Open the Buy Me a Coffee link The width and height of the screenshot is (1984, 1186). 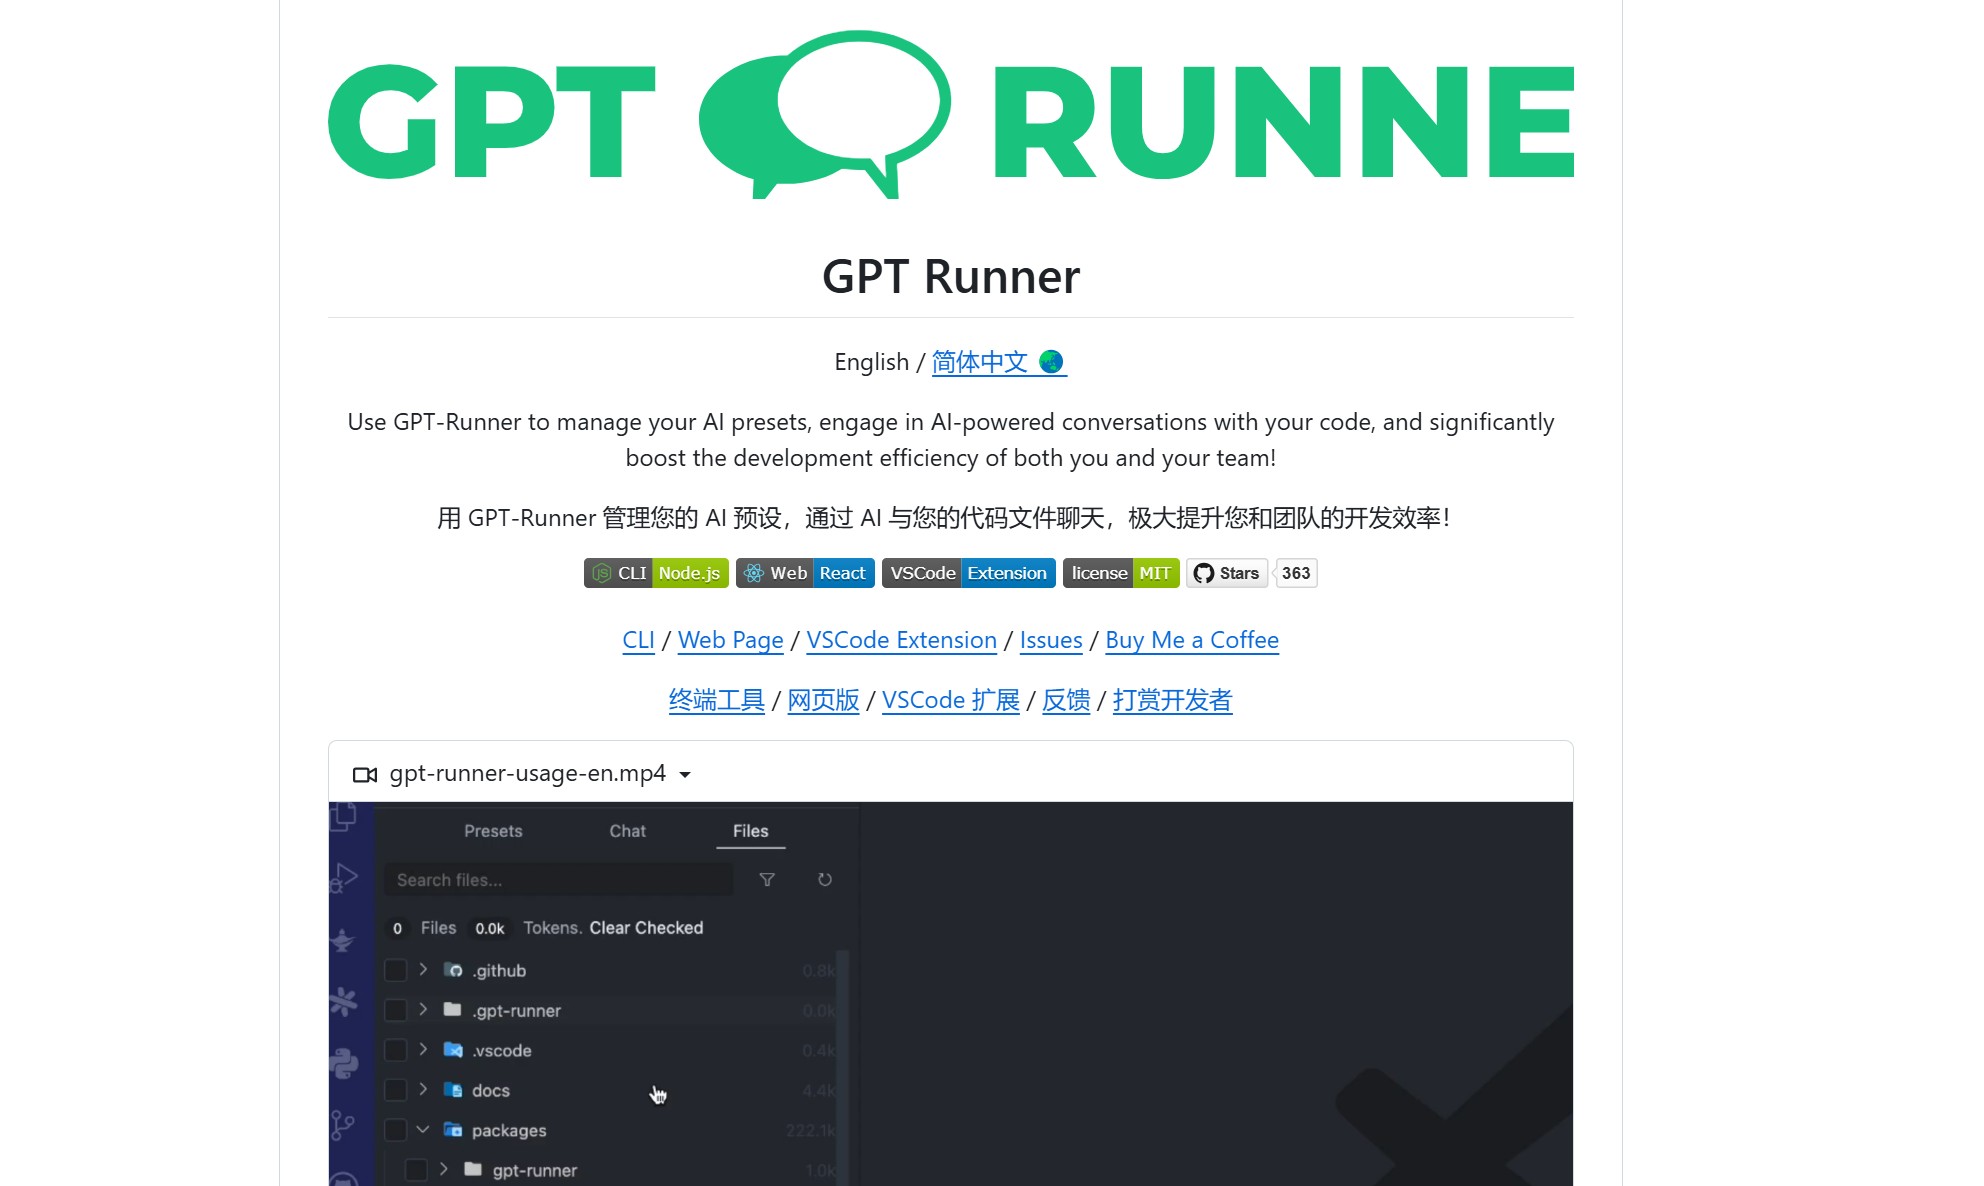[x=1192, y=640]
